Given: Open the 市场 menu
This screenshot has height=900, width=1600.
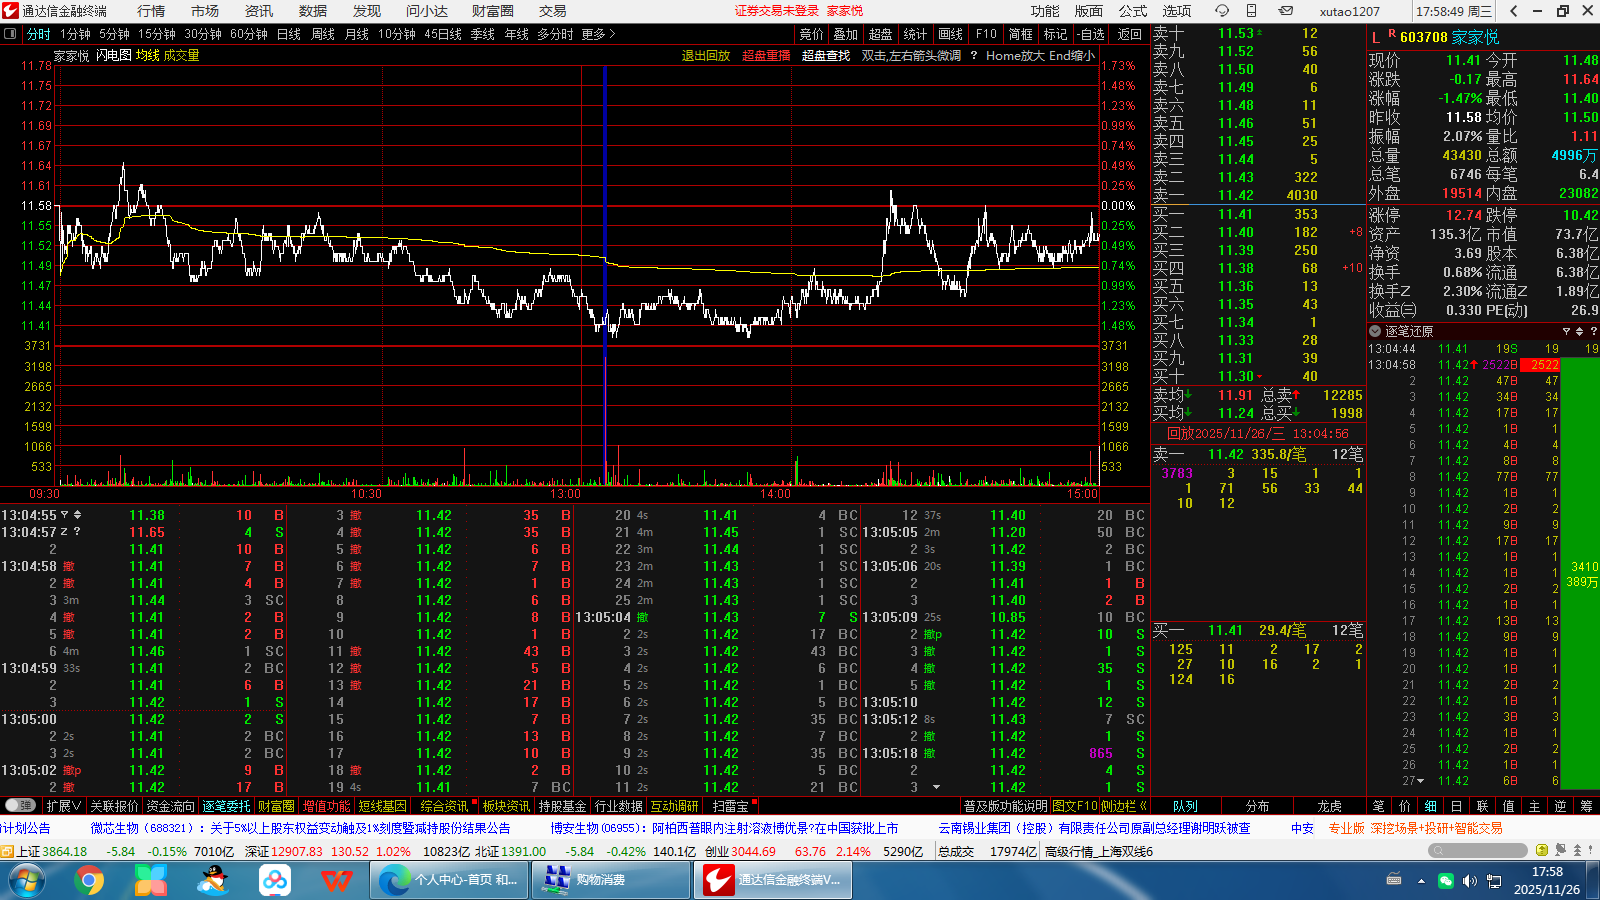Looking at the screenshot, I should coord(205,11).
